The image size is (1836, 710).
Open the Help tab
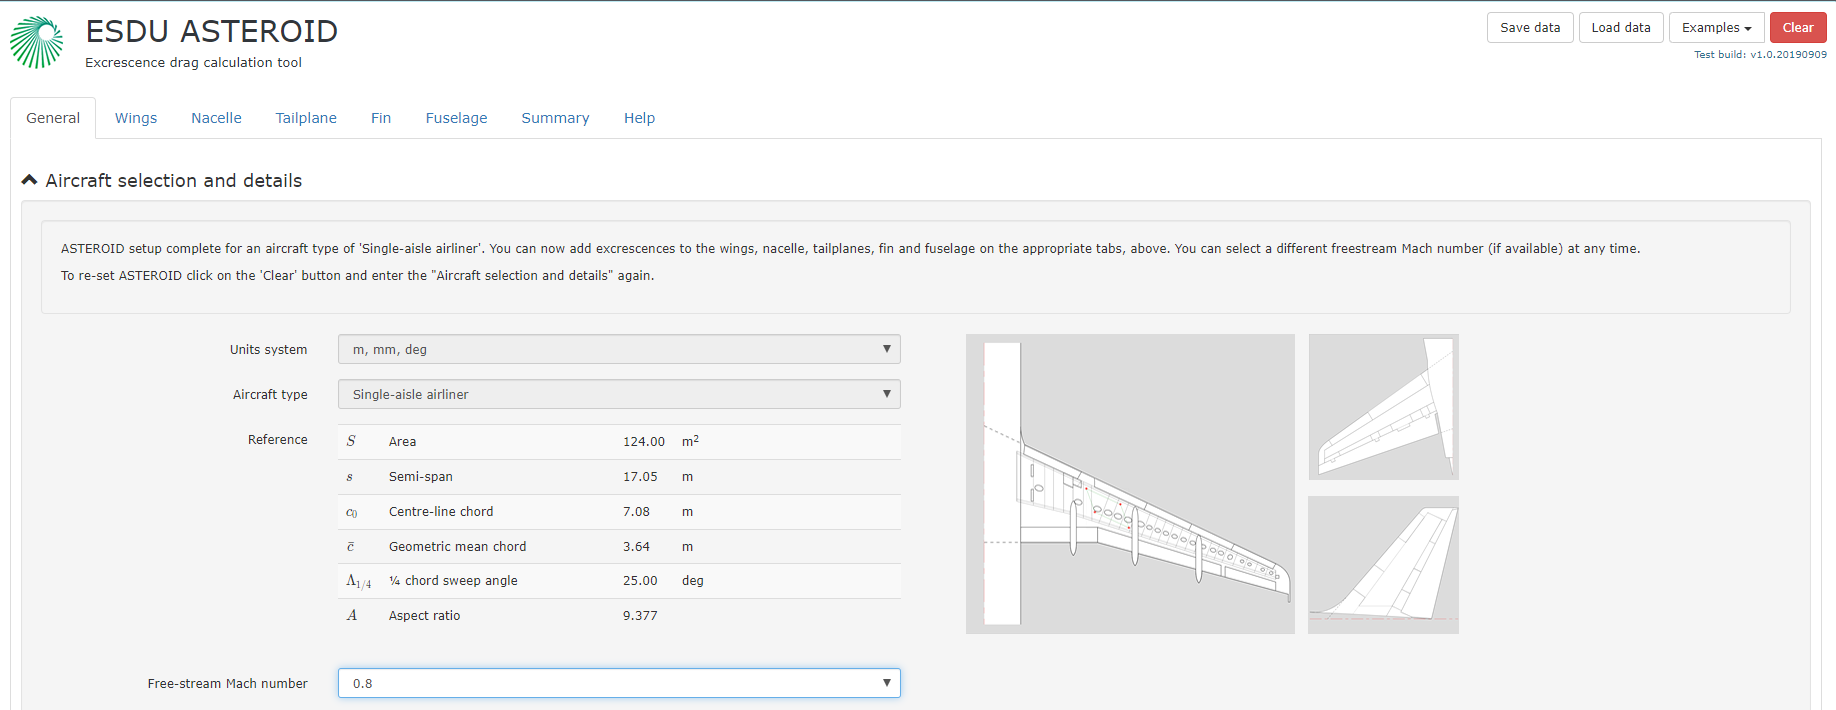coord(639,118)
